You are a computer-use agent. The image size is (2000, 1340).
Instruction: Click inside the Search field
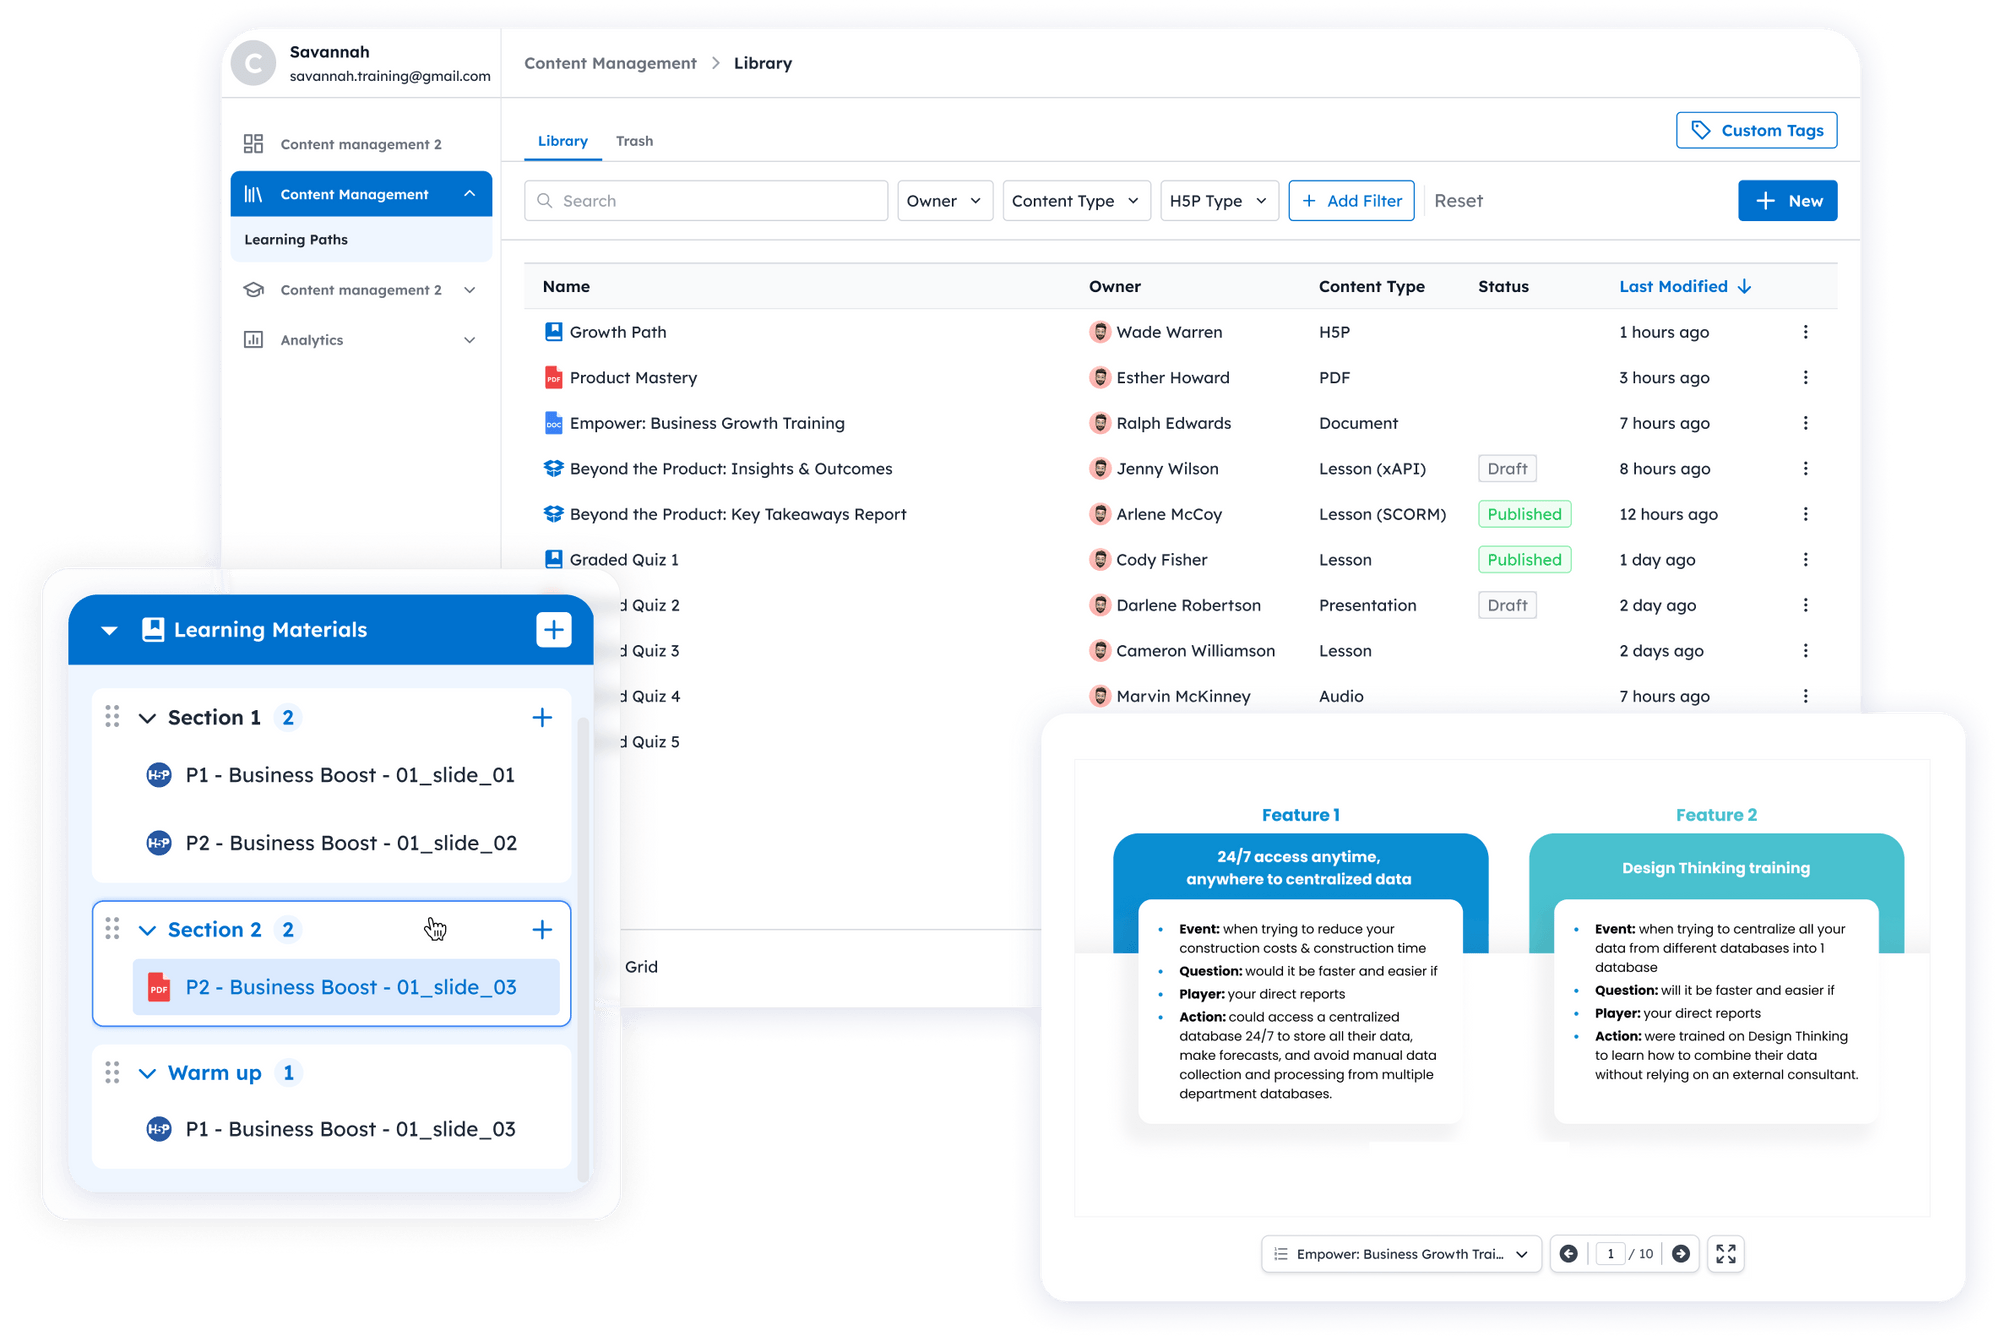coord(705,200)
